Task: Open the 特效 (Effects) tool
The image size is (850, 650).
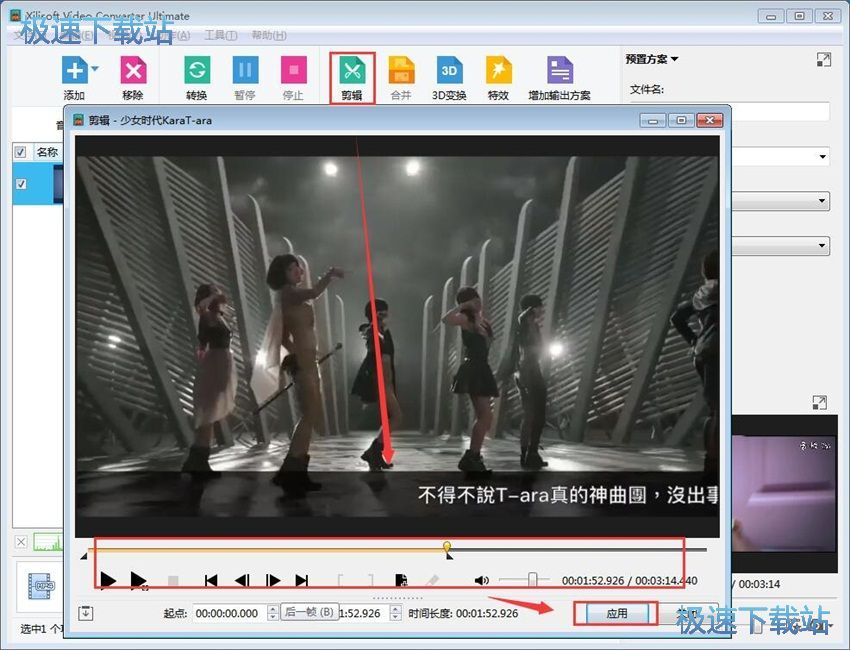Action: pos(498,69)
